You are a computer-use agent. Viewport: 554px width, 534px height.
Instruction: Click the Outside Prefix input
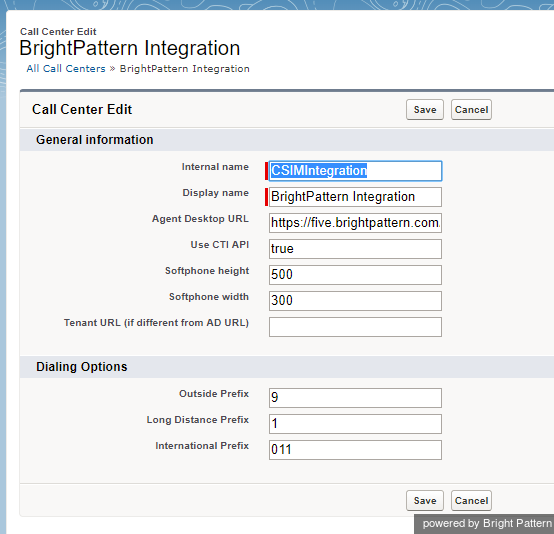coord(355,398)
